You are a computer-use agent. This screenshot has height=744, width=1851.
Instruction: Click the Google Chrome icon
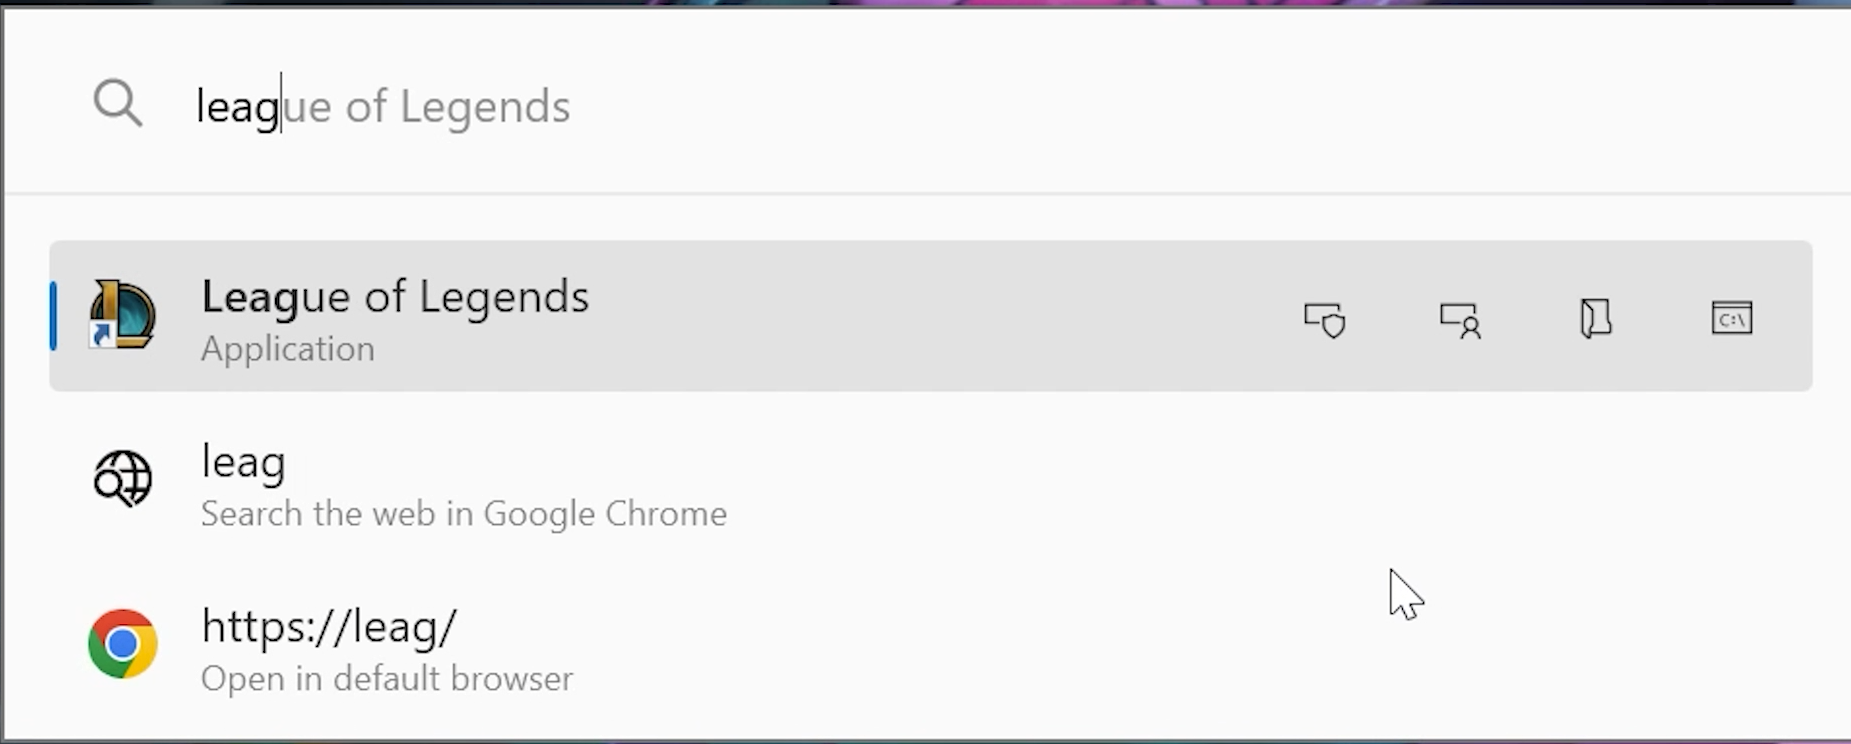click(122, 644)
